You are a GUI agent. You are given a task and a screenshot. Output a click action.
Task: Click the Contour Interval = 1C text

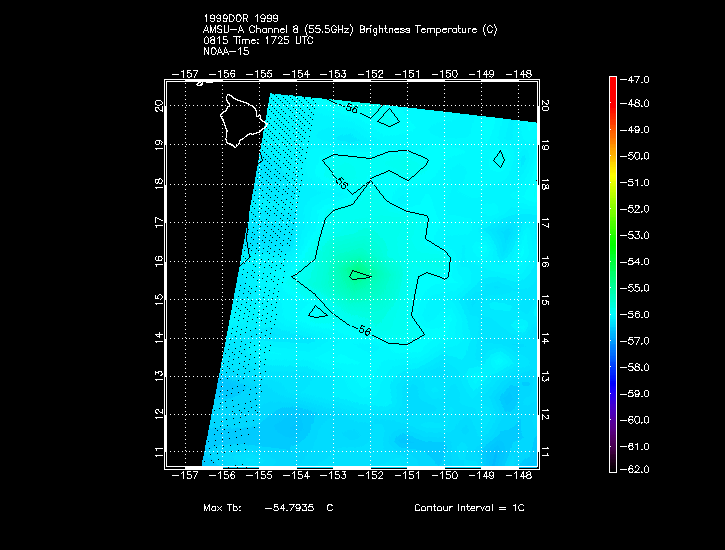[469, 508]
